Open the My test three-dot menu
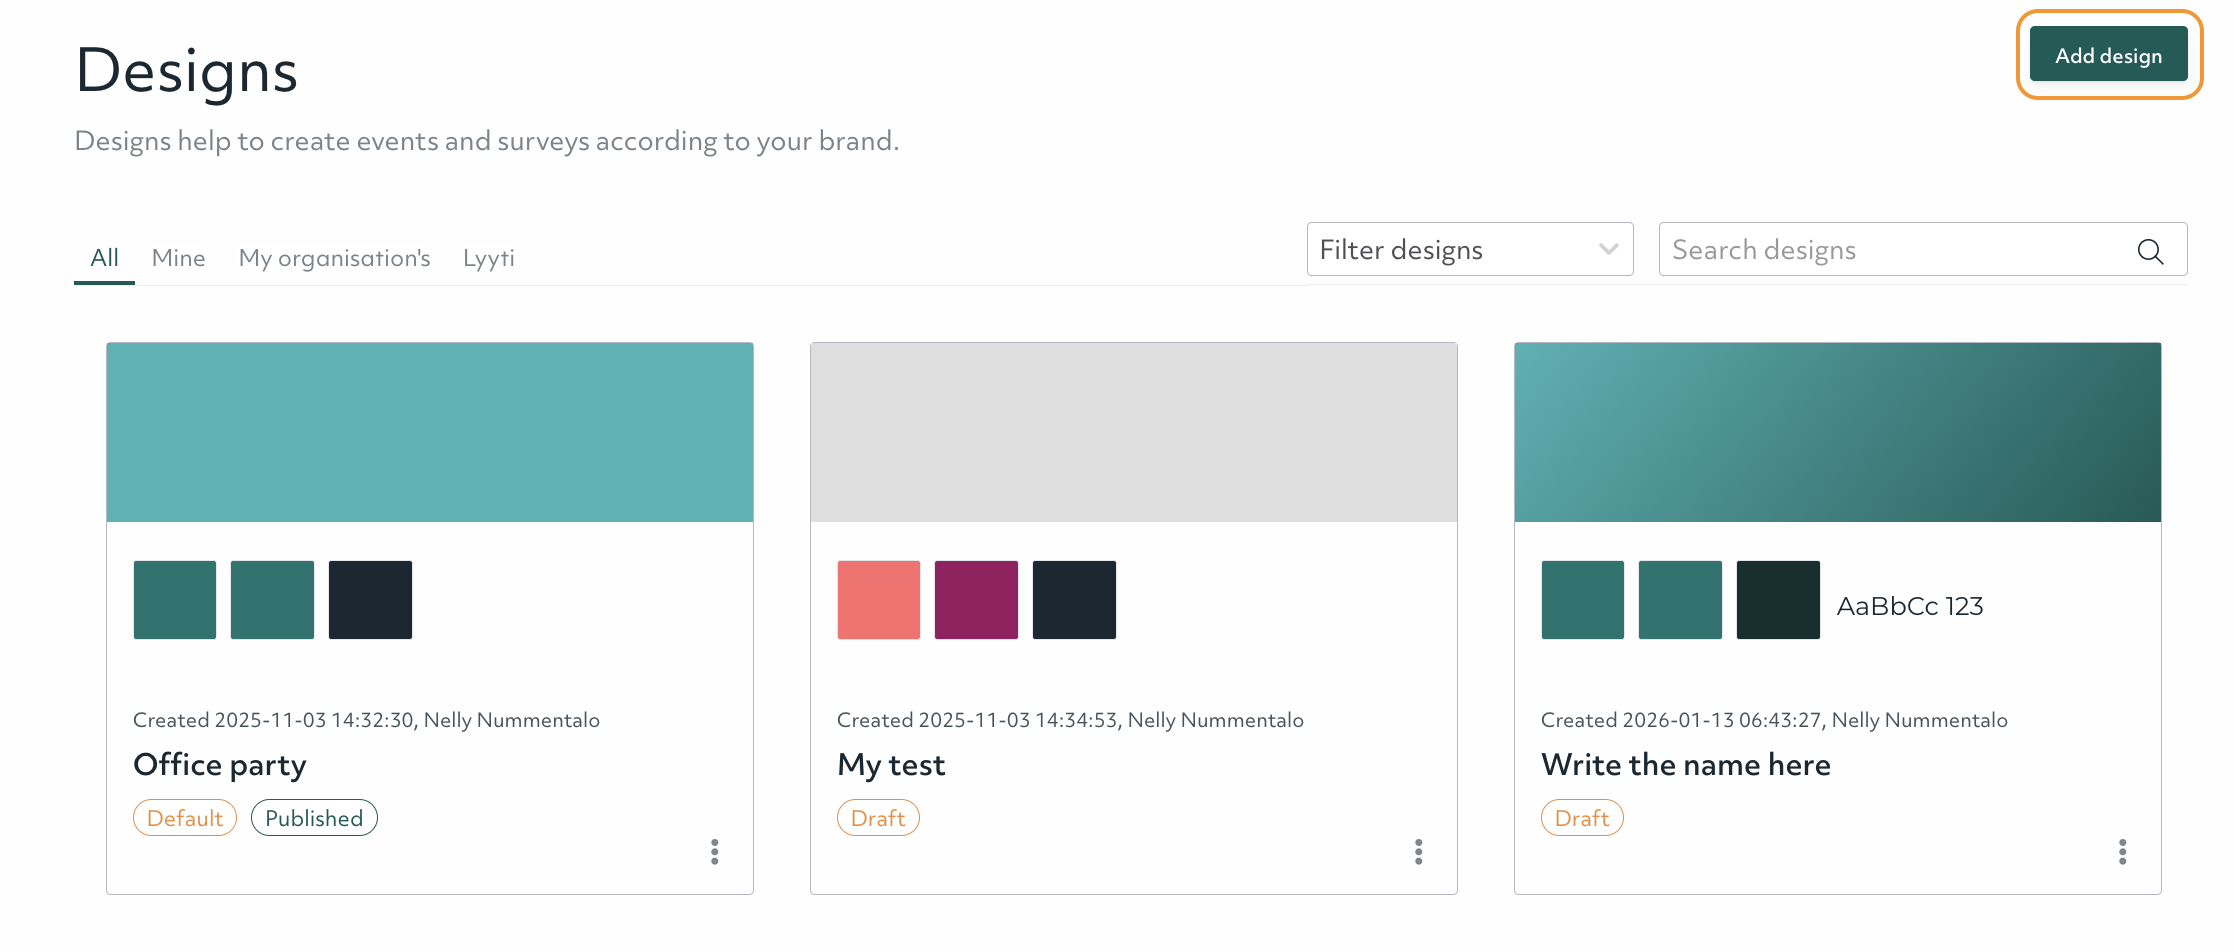The height and width of the screenshot is (952, 2234). pos(1418,852)
